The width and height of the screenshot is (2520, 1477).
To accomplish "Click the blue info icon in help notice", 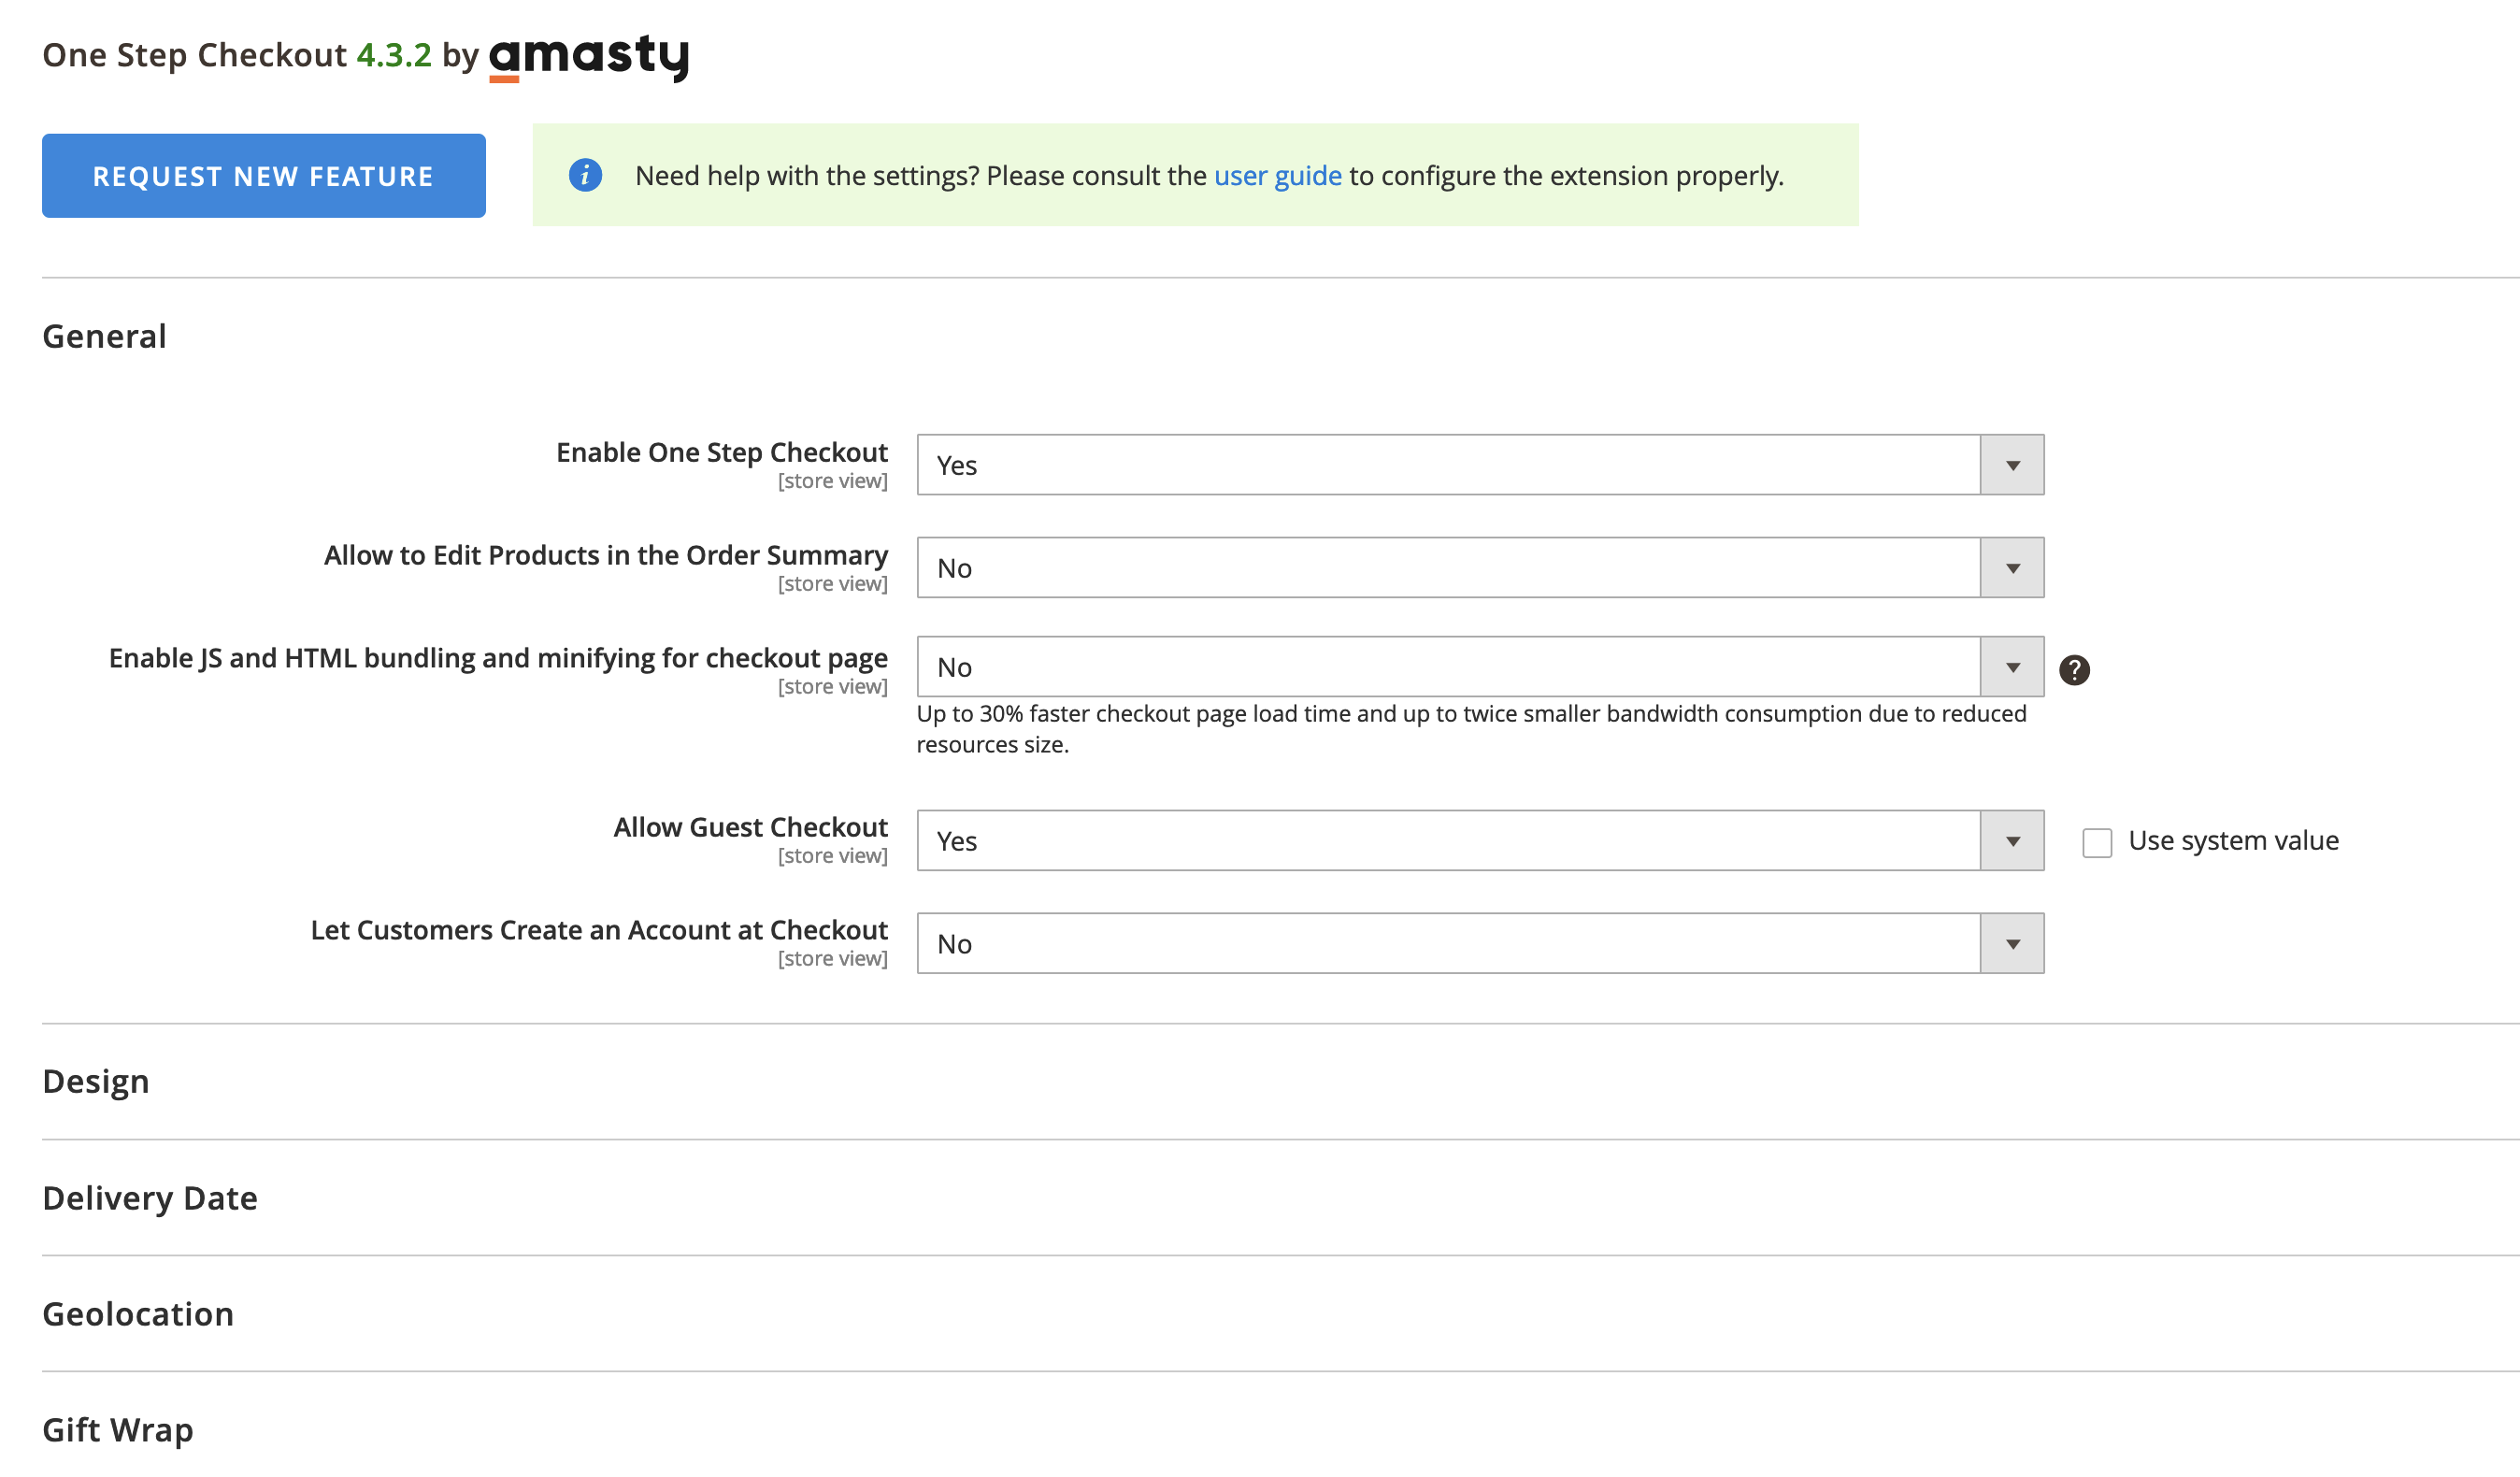I will pyautogui.click(x=585, y=175).
